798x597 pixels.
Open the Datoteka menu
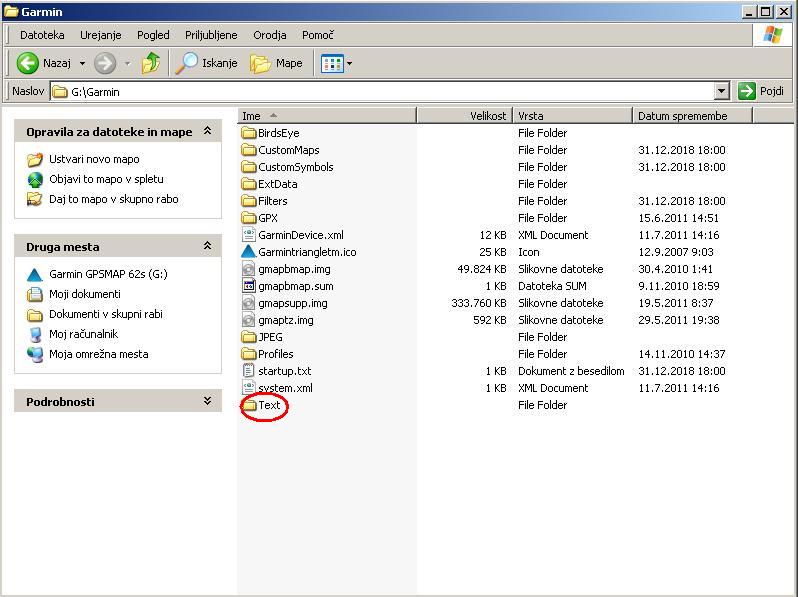tap(42, 35)
